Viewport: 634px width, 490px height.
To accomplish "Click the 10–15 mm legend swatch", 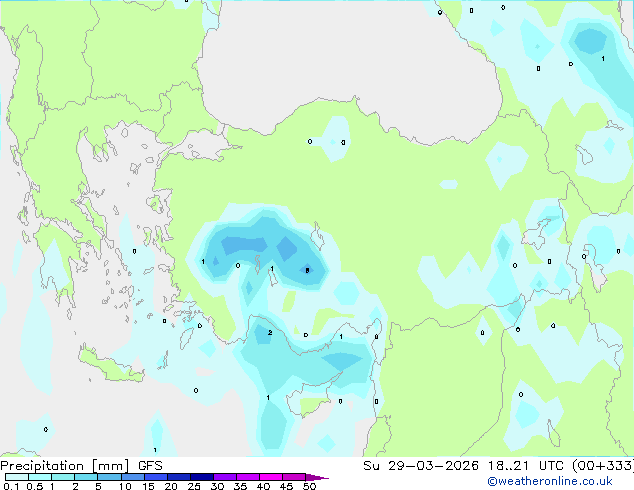I will point(132,477).
